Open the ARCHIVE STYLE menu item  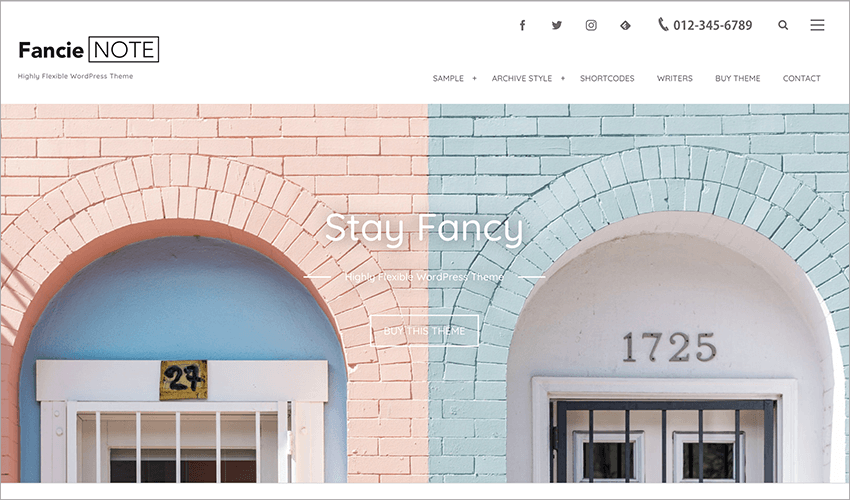tap(521, 78)
